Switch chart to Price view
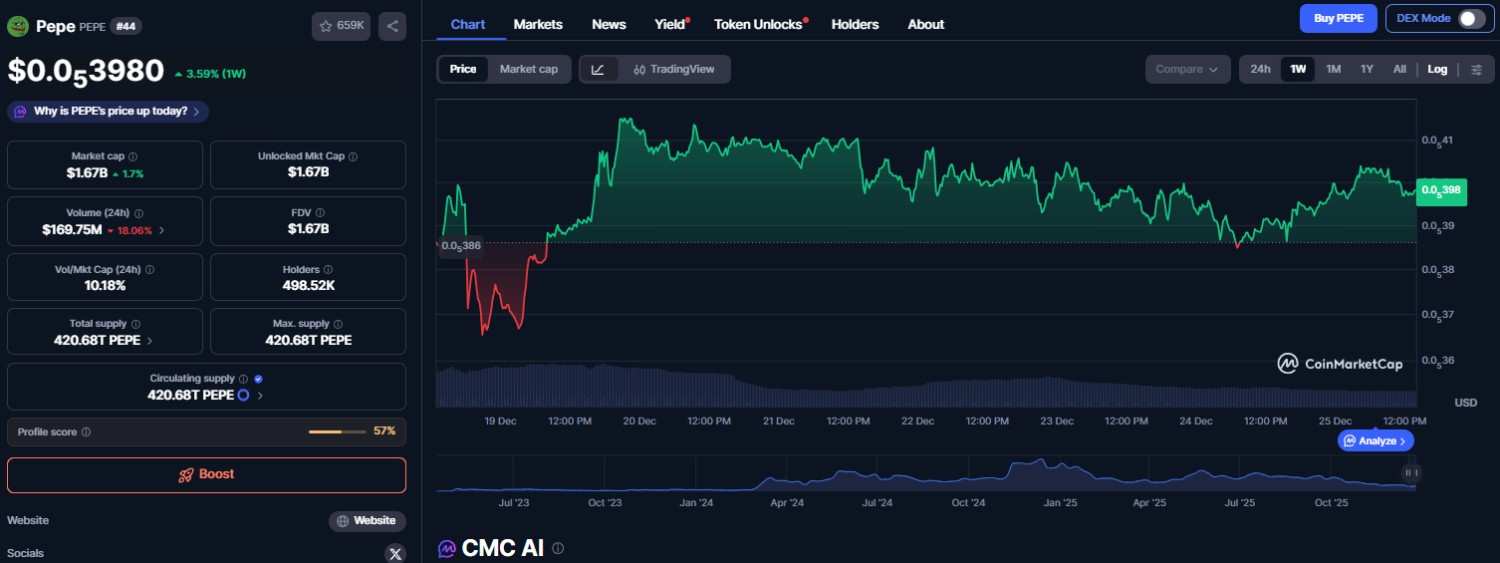The width and height of the screenshot is (1500, 563). click(x=463, y=69)
